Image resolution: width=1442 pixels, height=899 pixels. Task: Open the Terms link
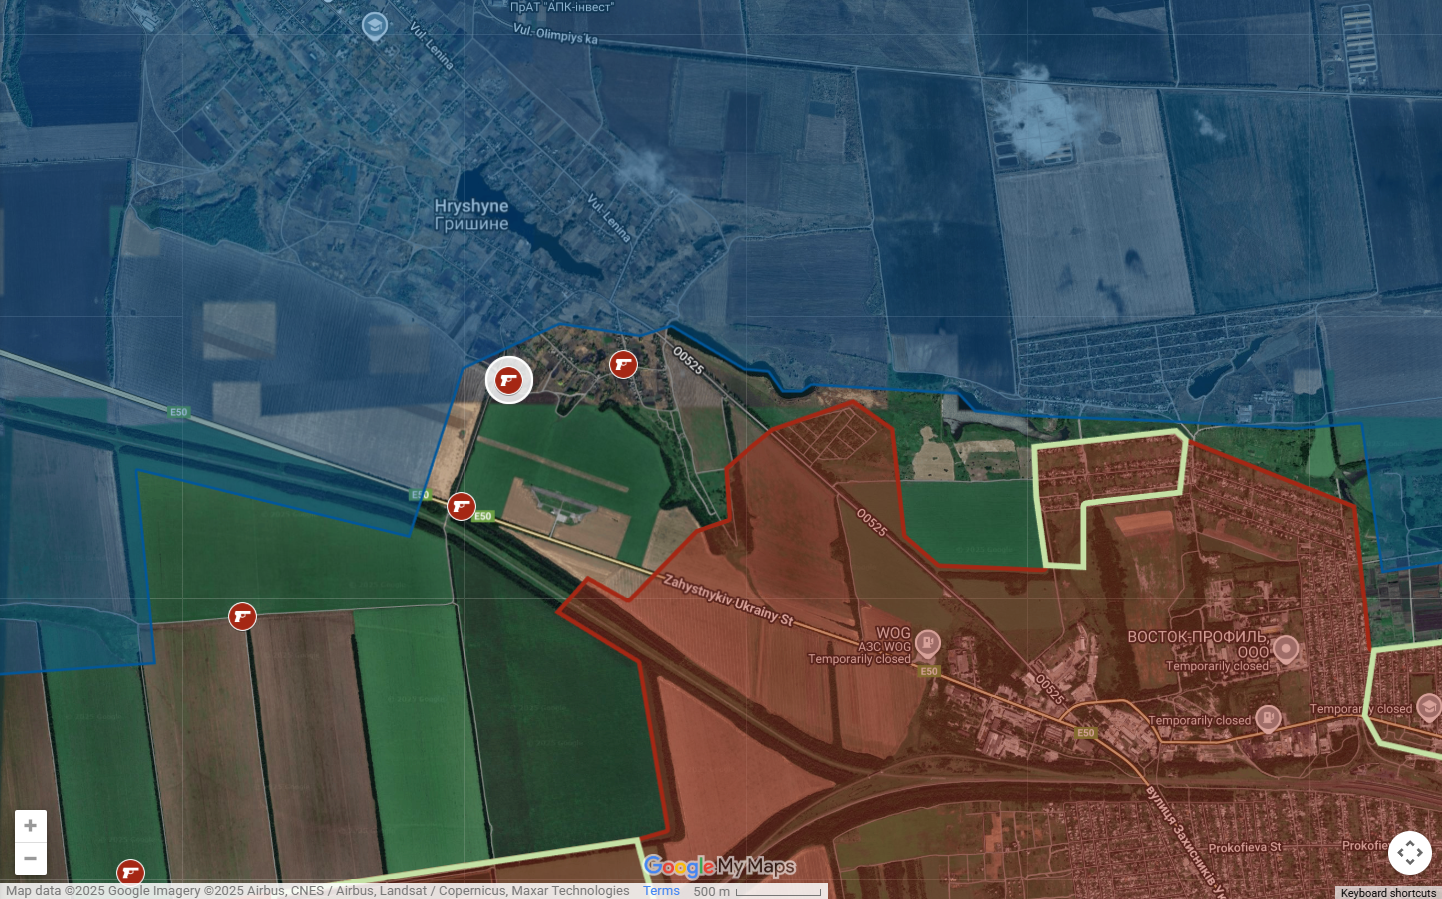(x=661, y=891)
